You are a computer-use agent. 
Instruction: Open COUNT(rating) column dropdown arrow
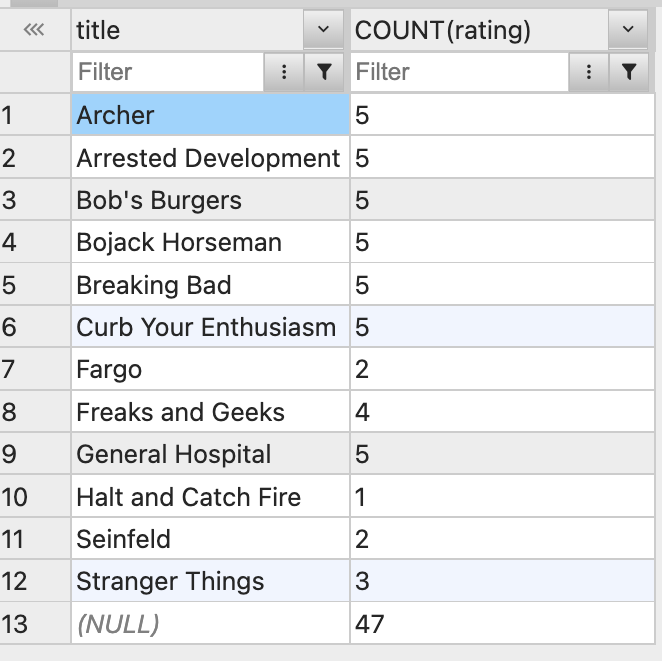coord(628,30)
